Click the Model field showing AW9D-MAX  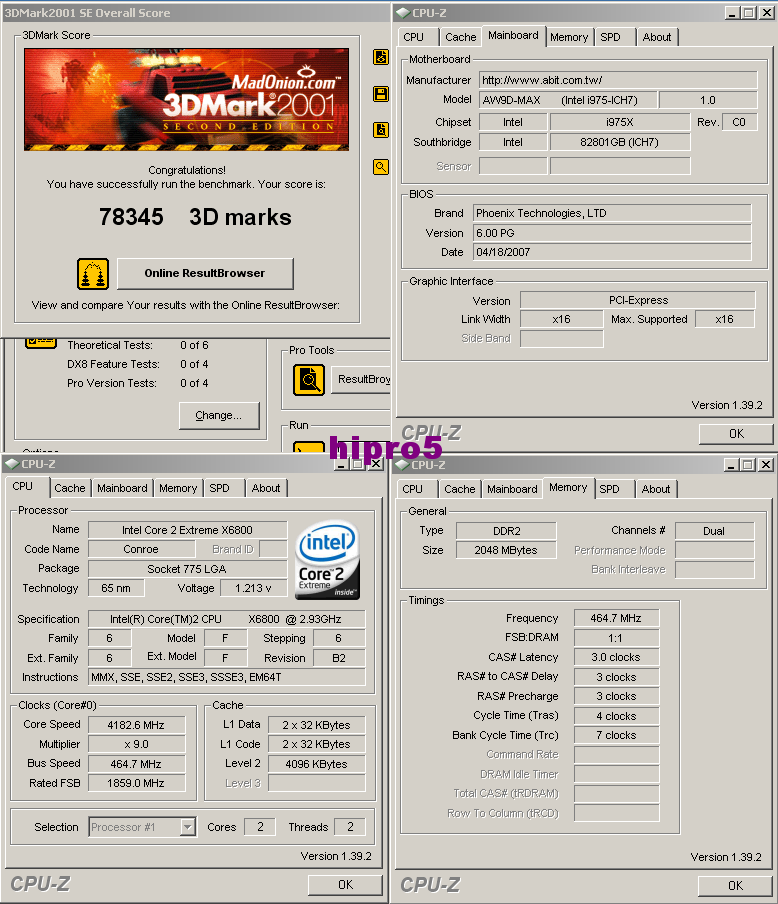(x=568, y=100)
